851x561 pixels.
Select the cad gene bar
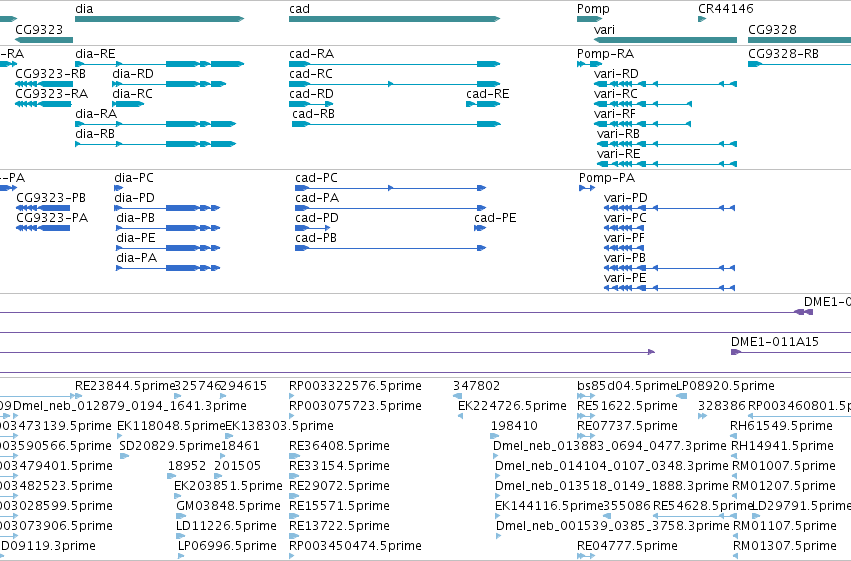coord(394,19)
